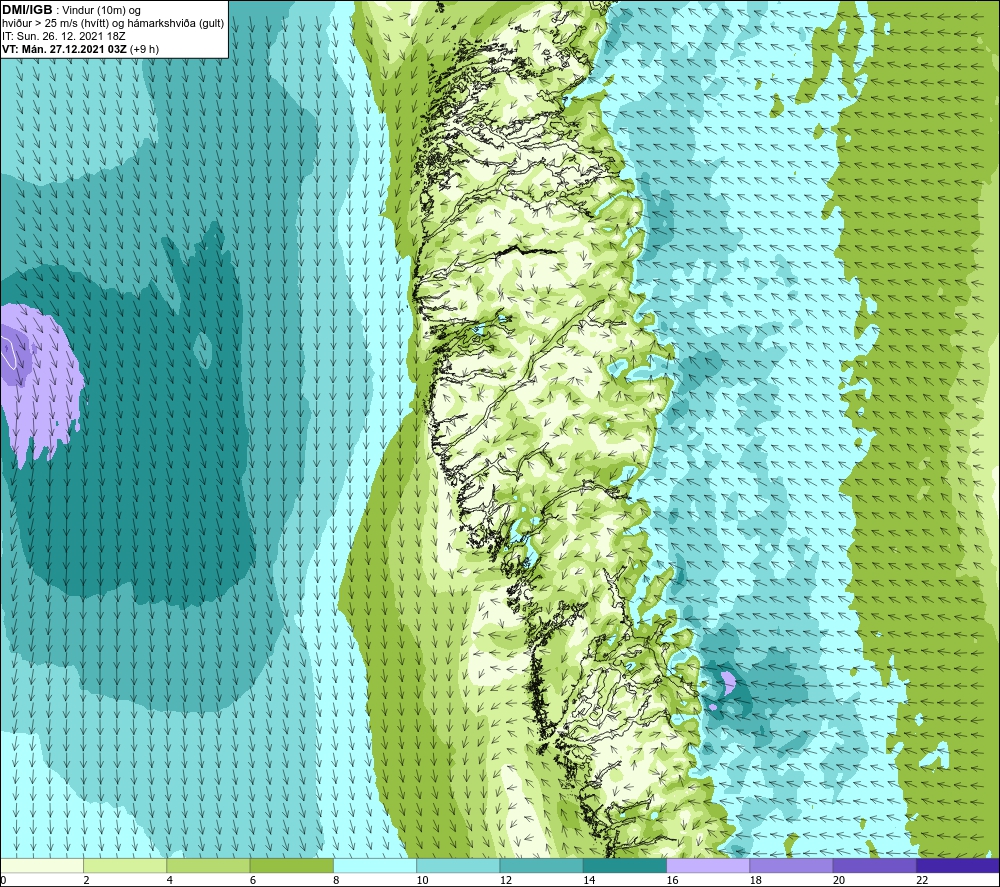
Task: Click the pale cream 0–2 m/s color swatch
Action: coord(42,865)
